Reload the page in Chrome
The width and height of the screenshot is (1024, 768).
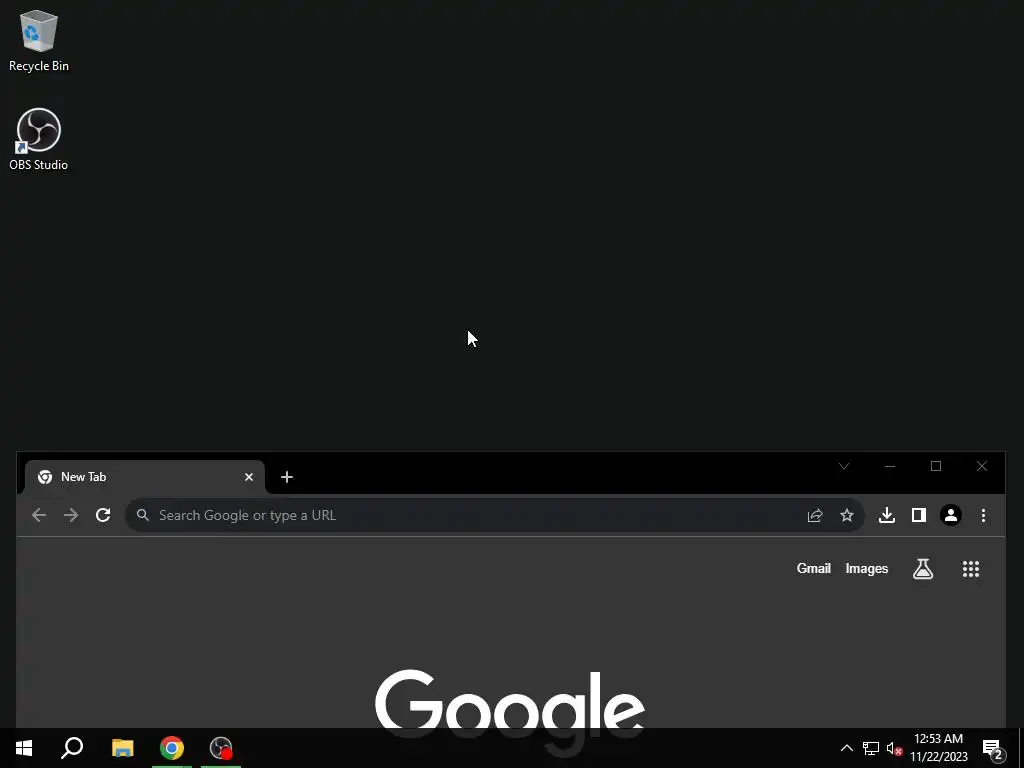click(103, 515)
